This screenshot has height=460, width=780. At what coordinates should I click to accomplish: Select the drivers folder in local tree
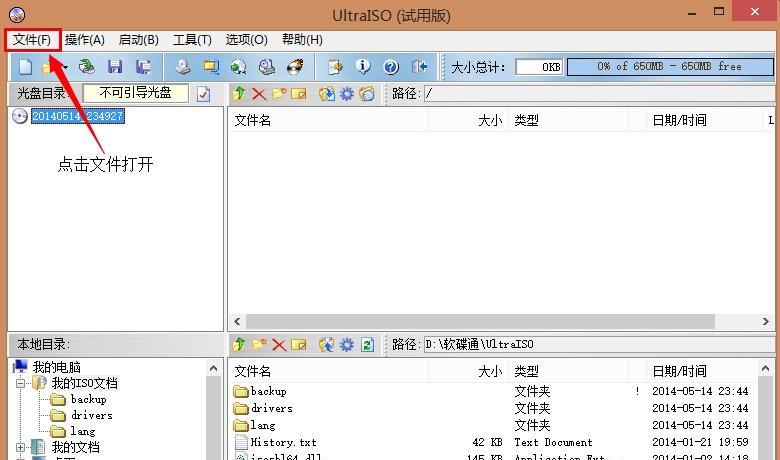click(x=92, y=415)
